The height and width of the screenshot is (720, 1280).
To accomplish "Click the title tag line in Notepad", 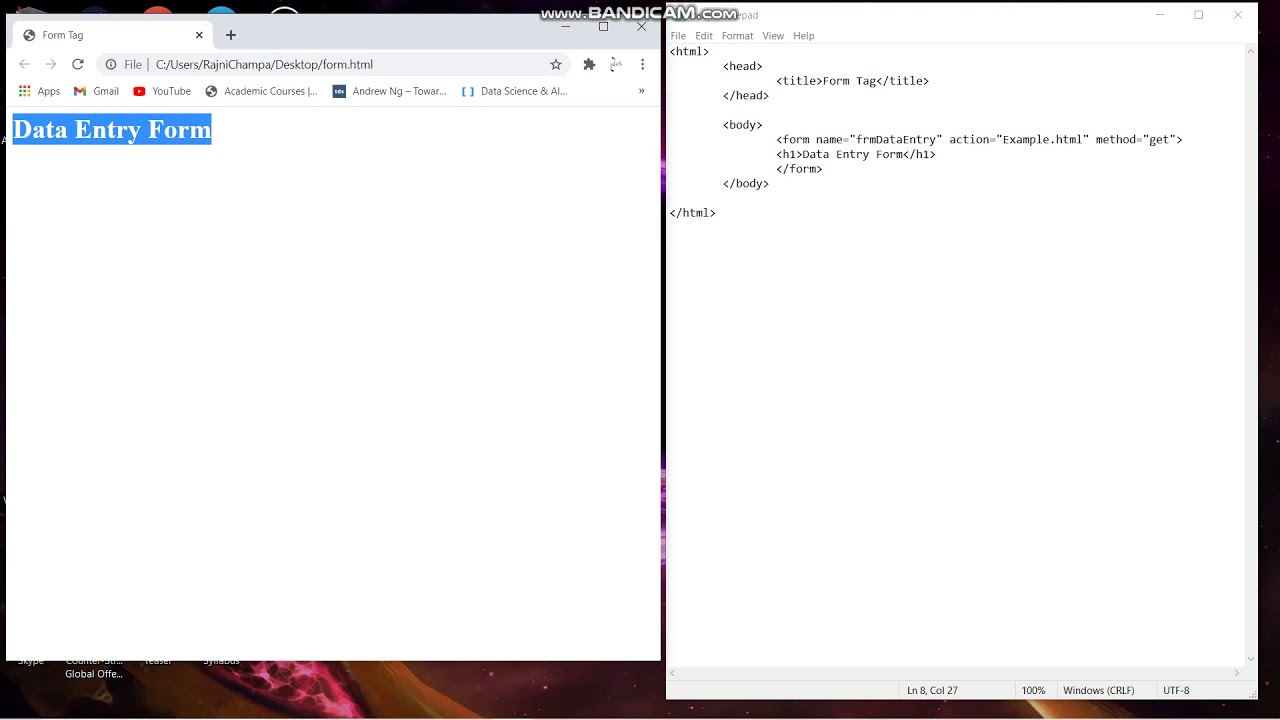I will click(x=852, y=81).
